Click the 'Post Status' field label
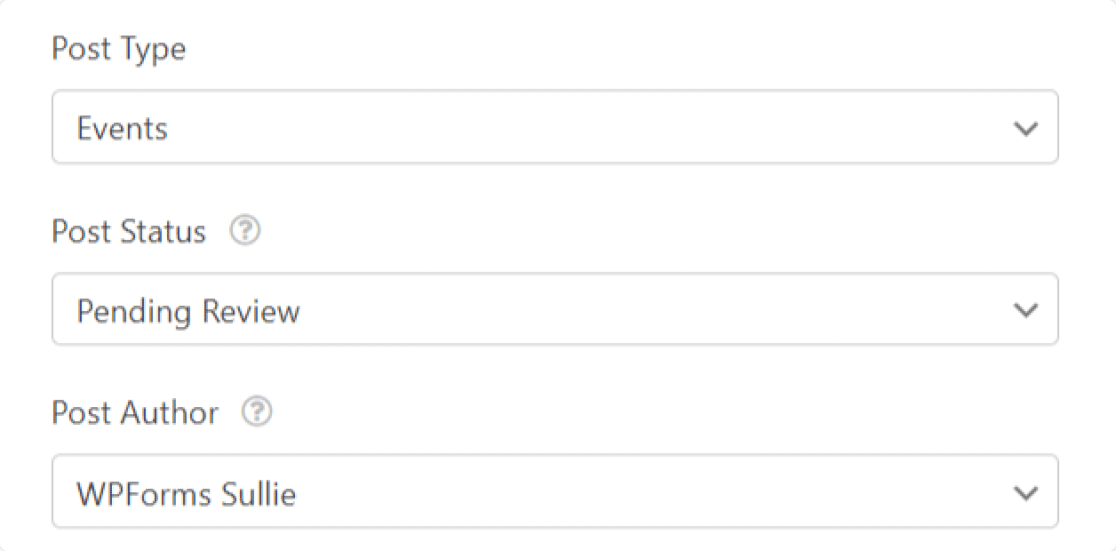Viewport: 1116px width, 551px height. tap(128, 232)
